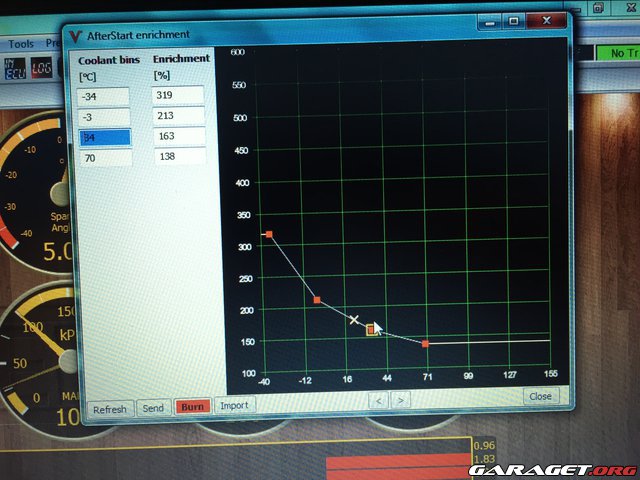Click the Close button at bottom right

coord(540,396)
